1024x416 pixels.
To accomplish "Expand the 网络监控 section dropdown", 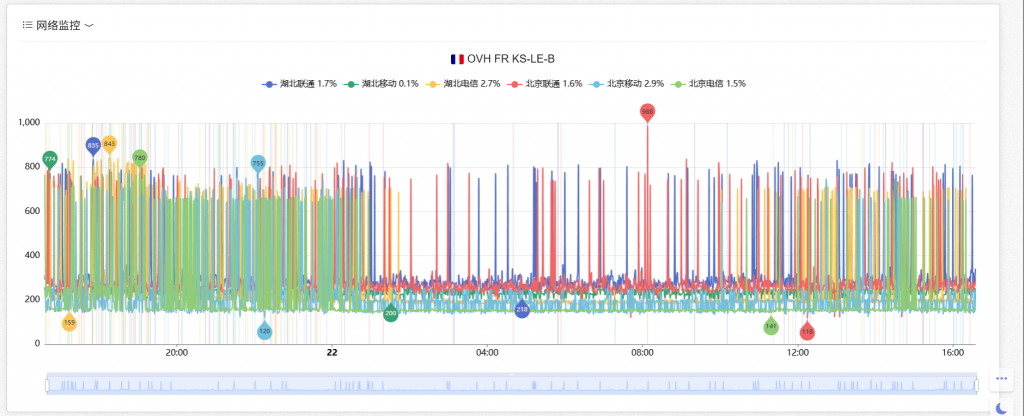I will pyautogui.click(x=89, y=26).
